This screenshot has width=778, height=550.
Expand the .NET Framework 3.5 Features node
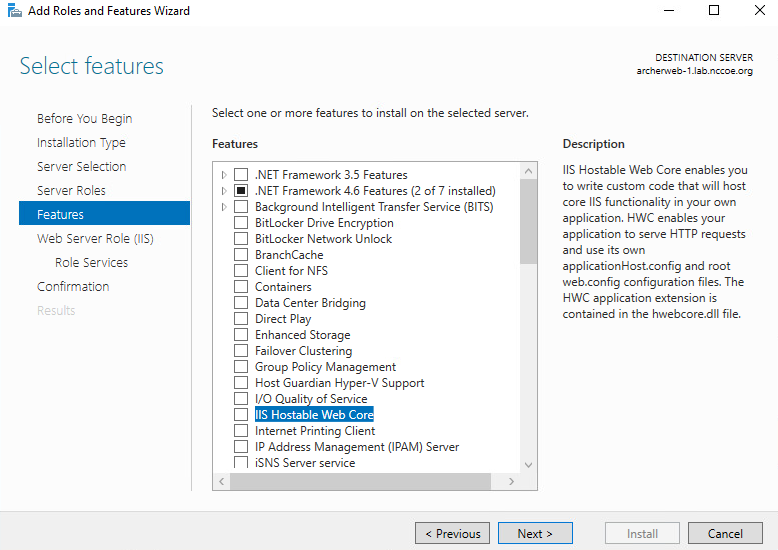224,175
